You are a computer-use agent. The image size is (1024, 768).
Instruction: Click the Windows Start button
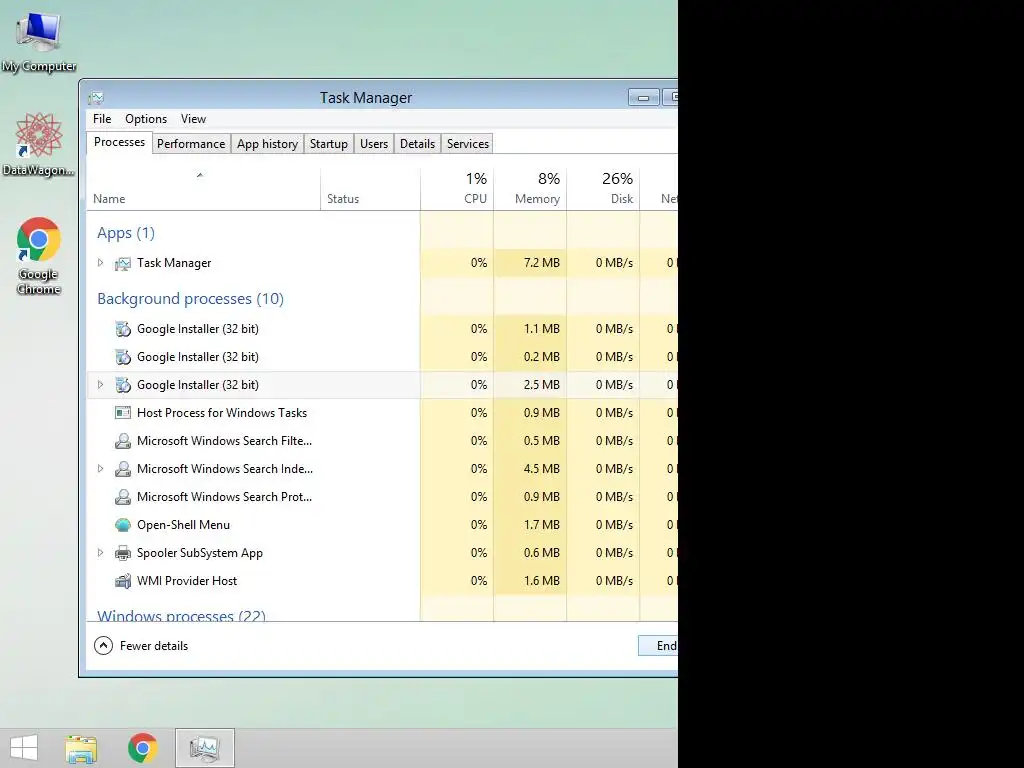(24, 748)
